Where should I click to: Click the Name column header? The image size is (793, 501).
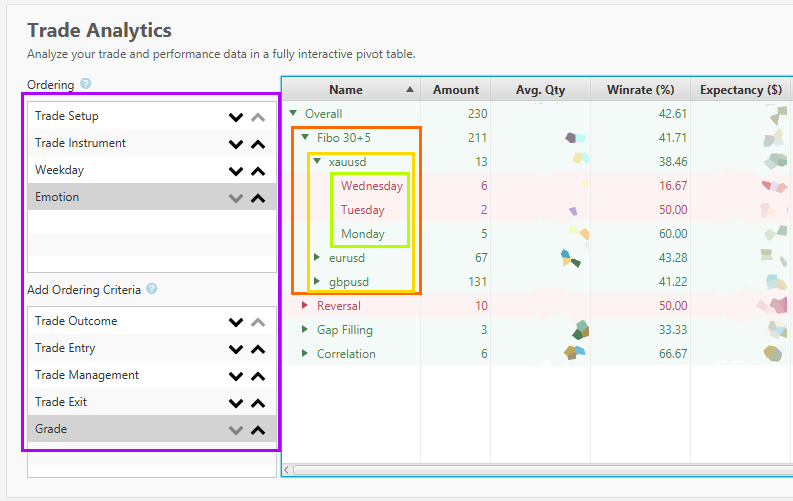coord(351,89)
